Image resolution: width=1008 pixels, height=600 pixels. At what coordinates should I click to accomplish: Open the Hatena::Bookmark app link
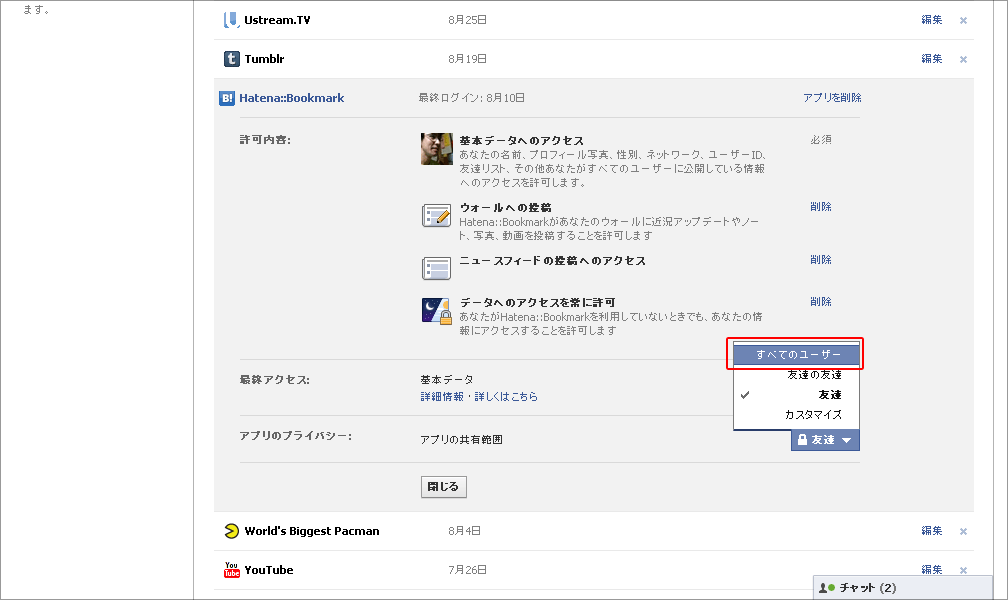[x=292, y=98]
